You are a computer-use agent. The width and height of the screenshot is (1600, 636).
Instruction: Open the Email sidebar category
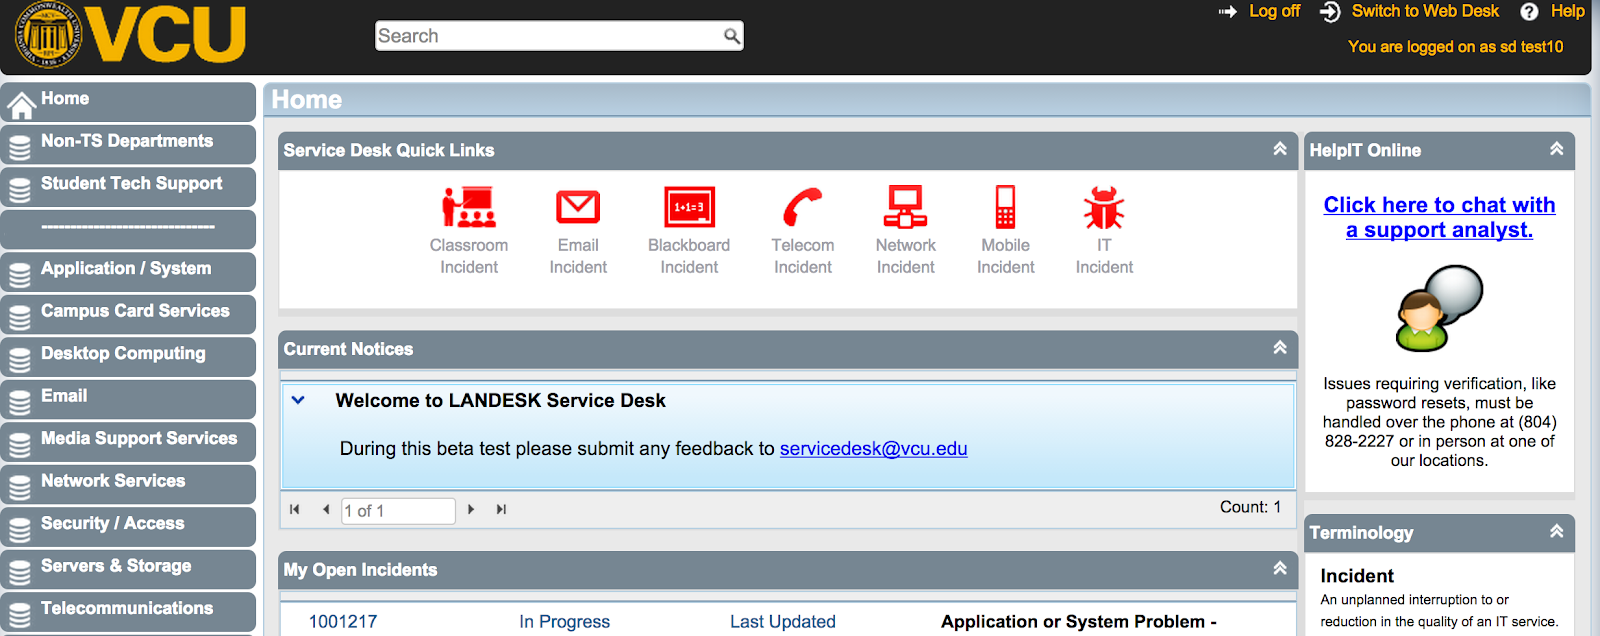128,399
